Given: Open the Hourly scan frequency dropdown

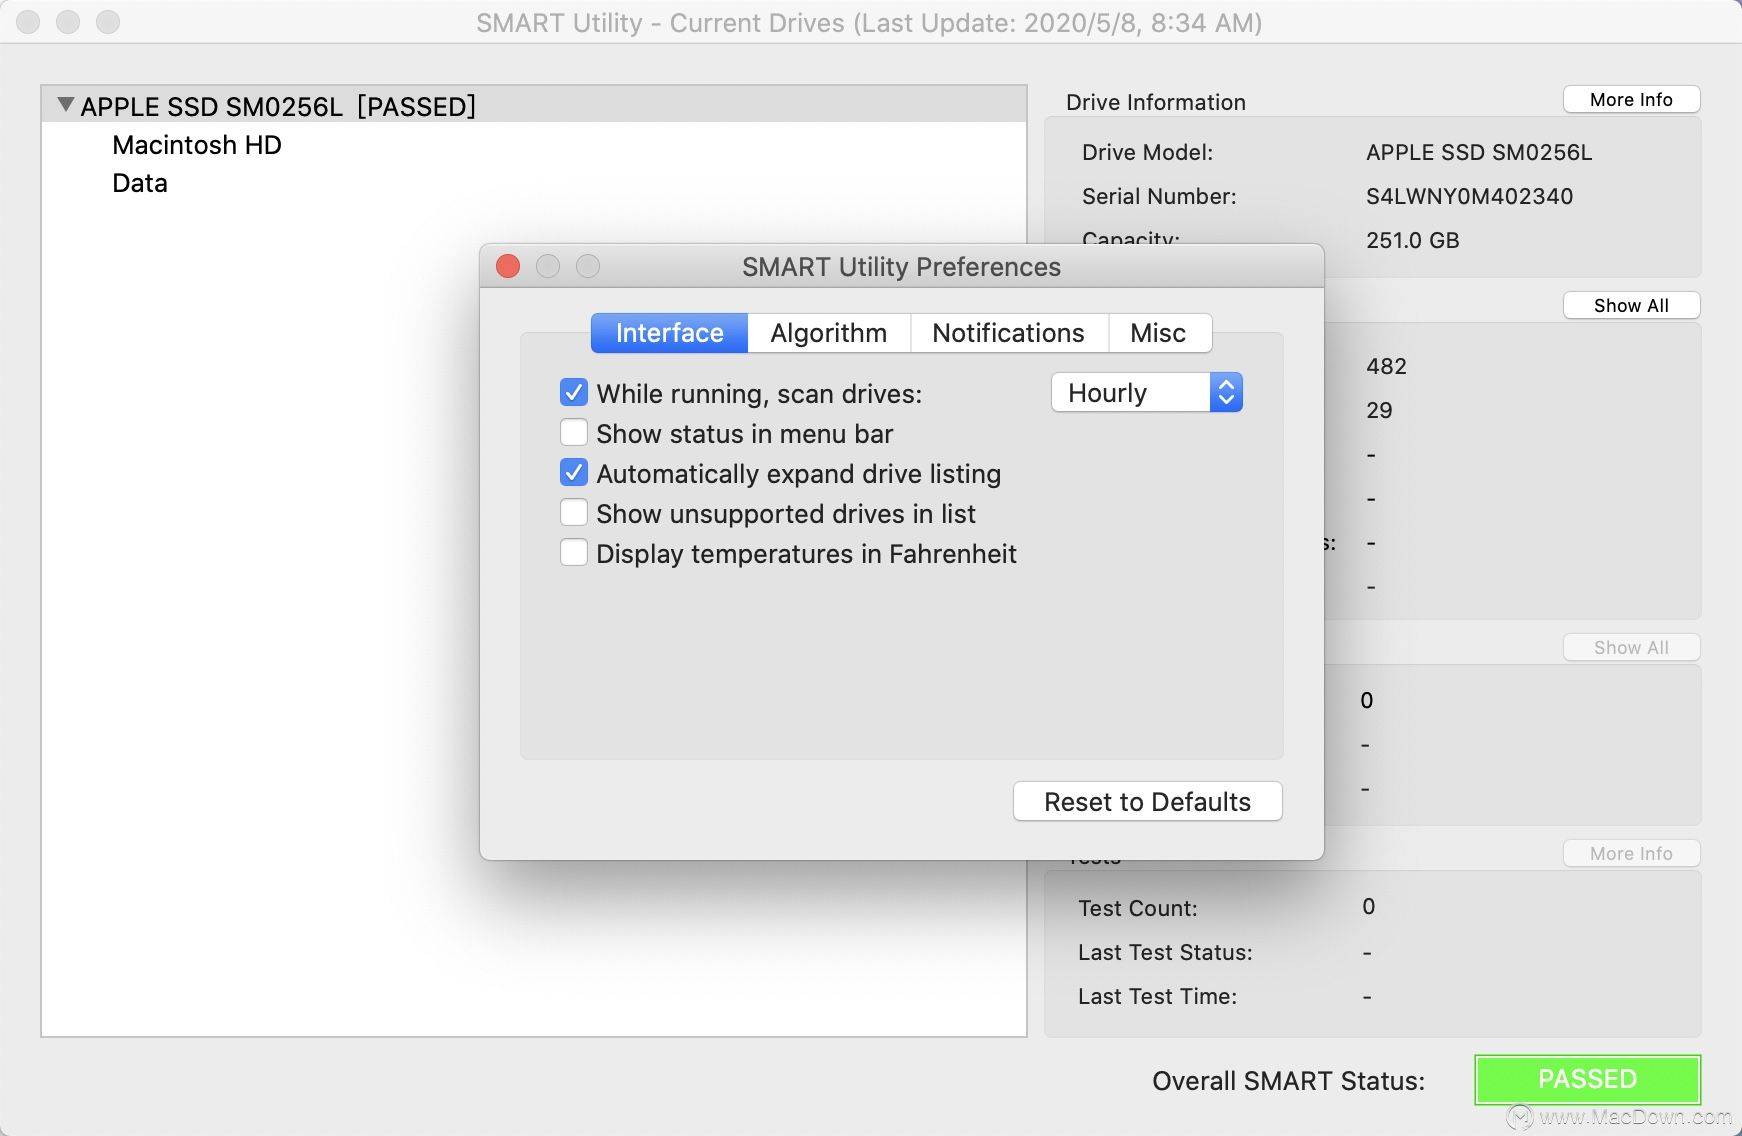Looking at the screenshot, I should point(1146,392).
